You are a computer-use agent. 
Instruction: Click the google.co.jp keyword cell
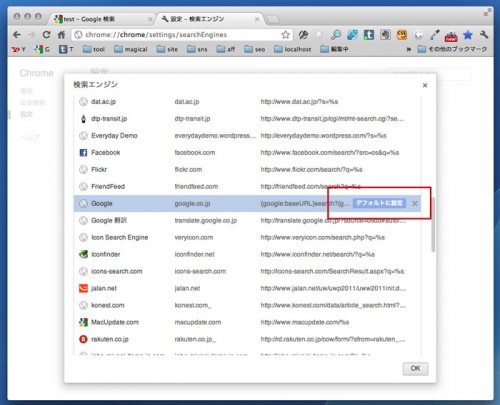(192, 203)
